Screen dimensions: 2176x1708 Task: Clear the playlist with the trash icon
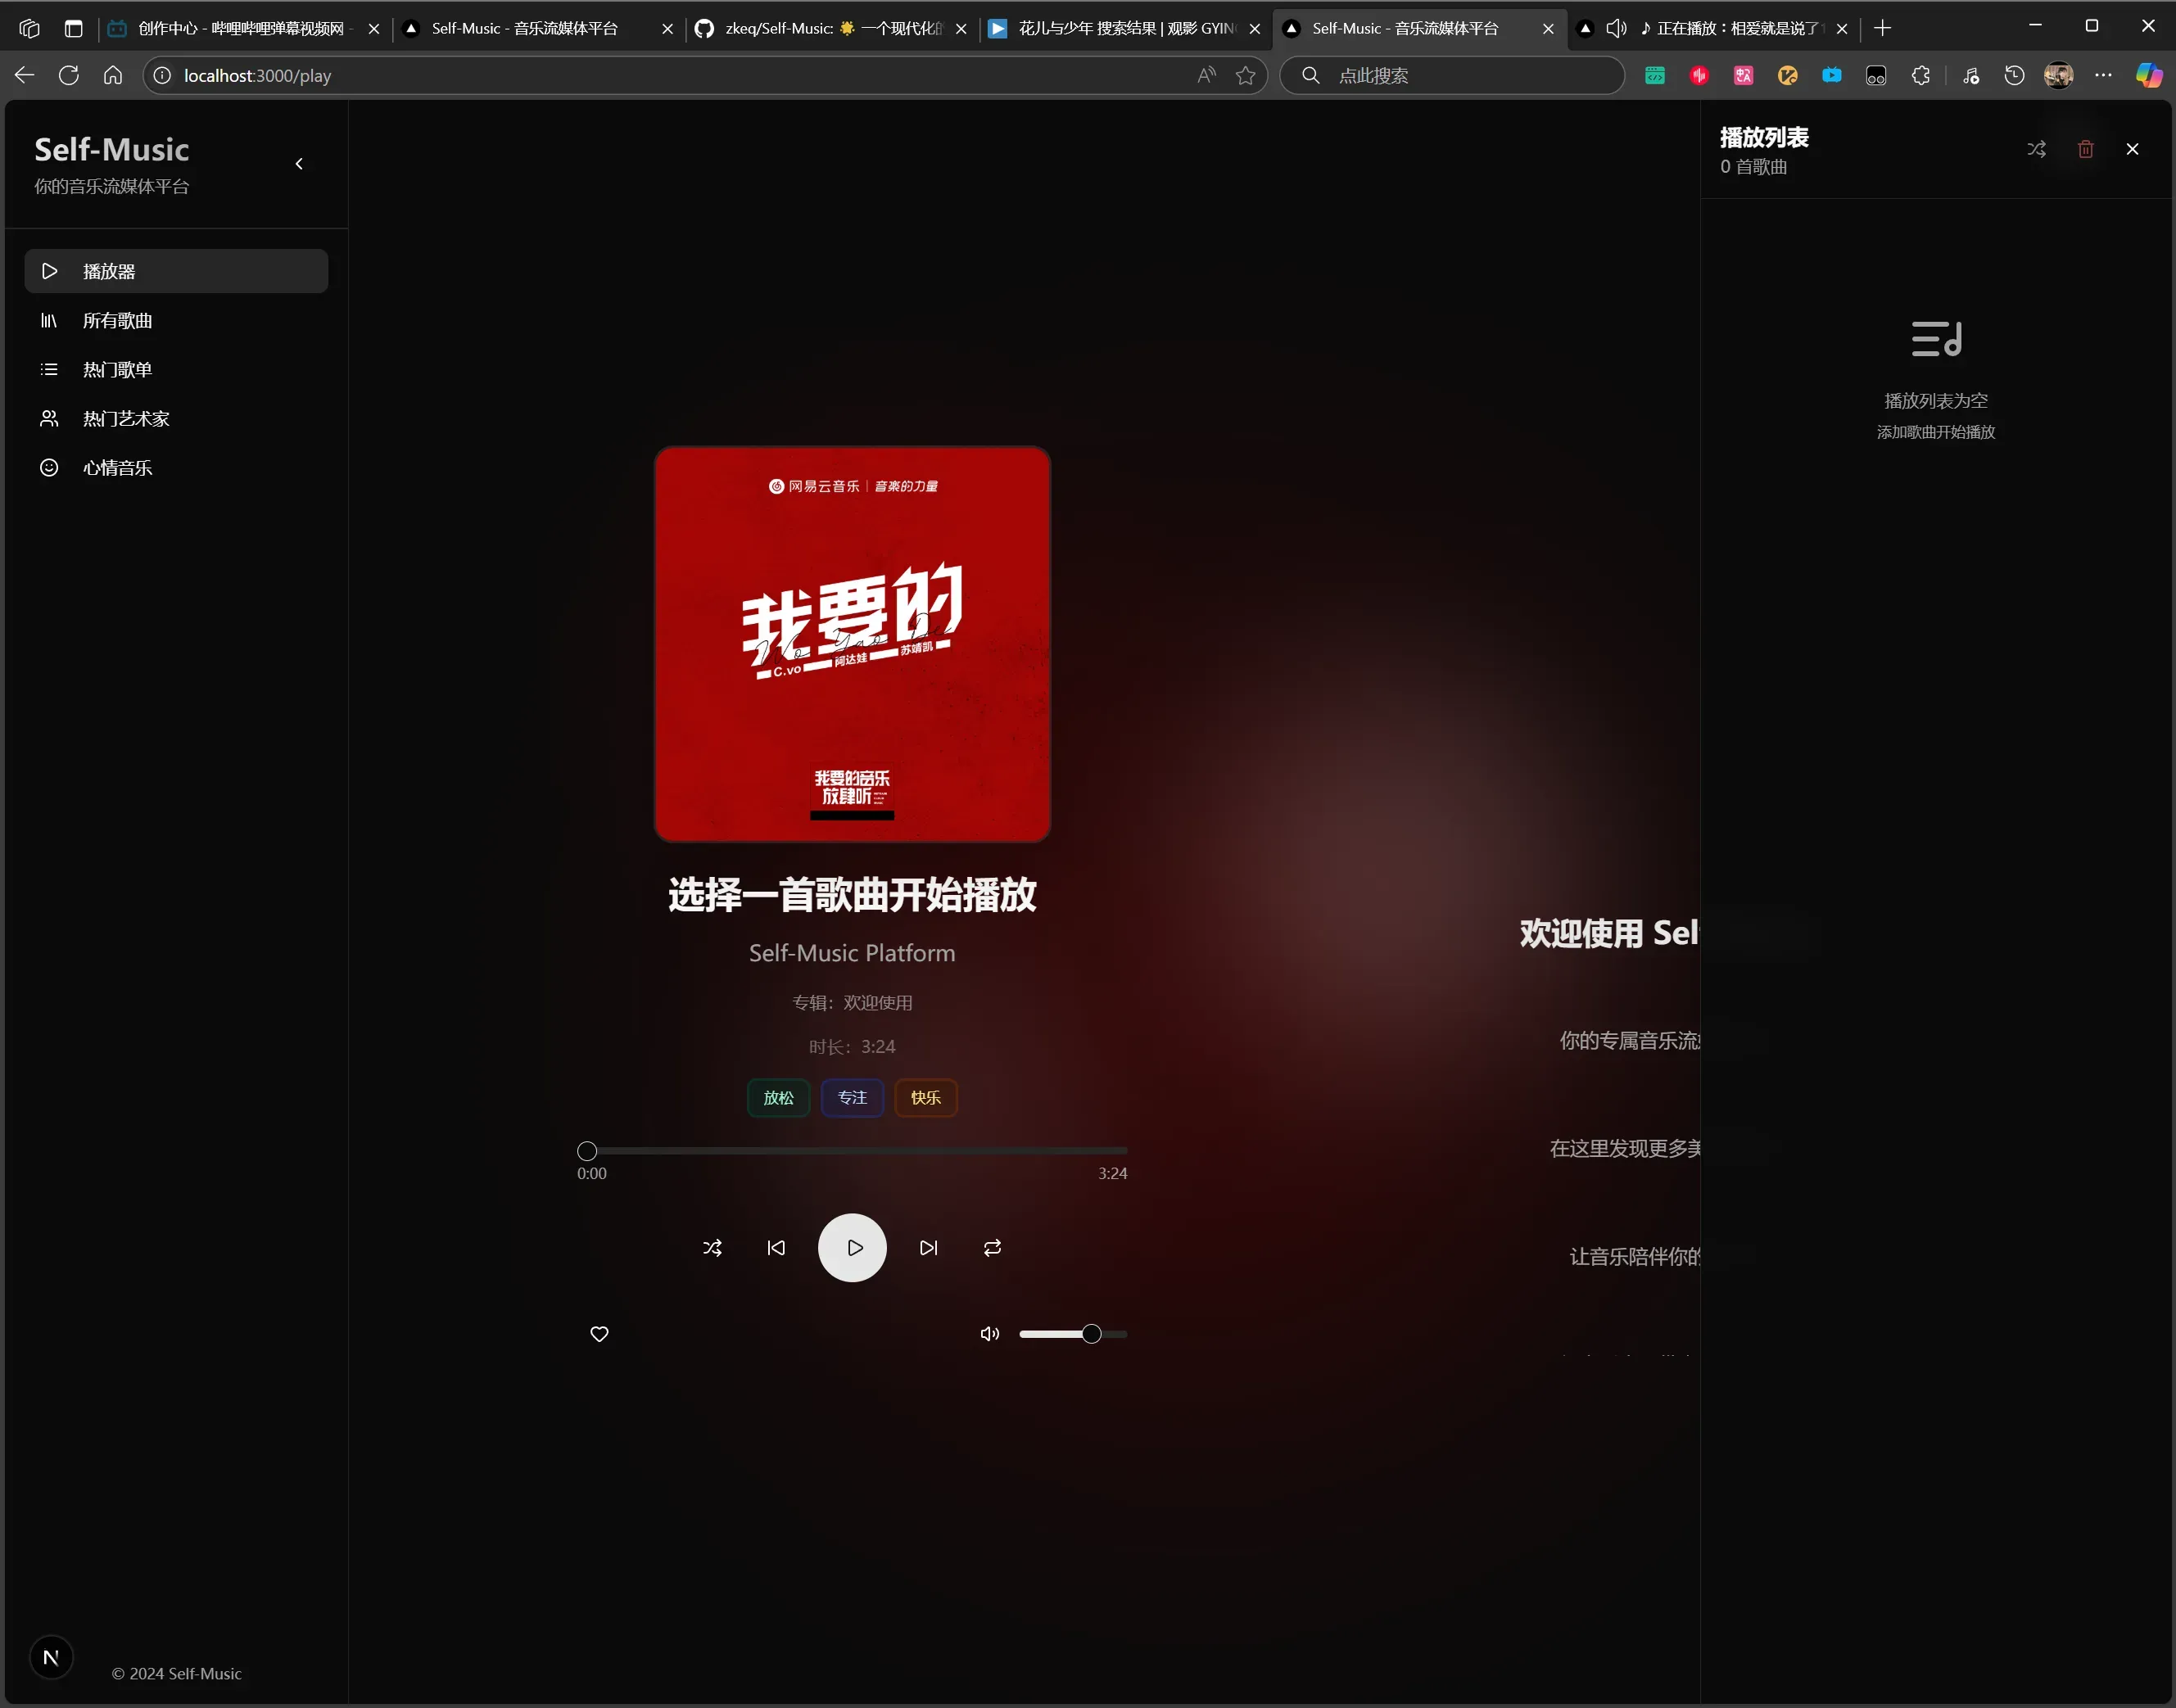(x=2085, y=149)
